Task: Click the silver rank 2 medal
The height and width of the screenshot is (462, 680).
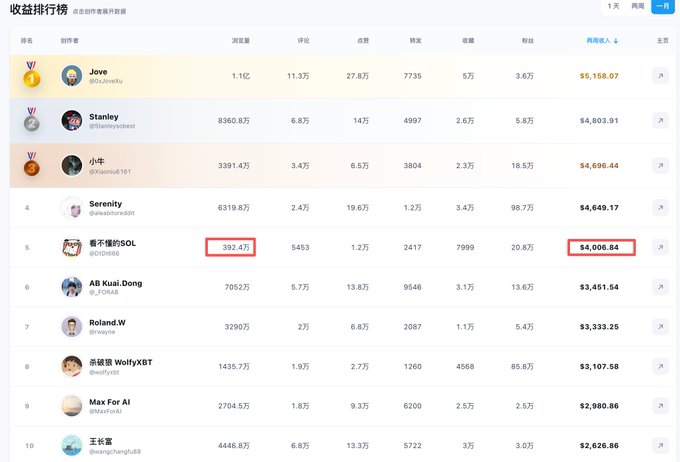Action: (31, 119)
